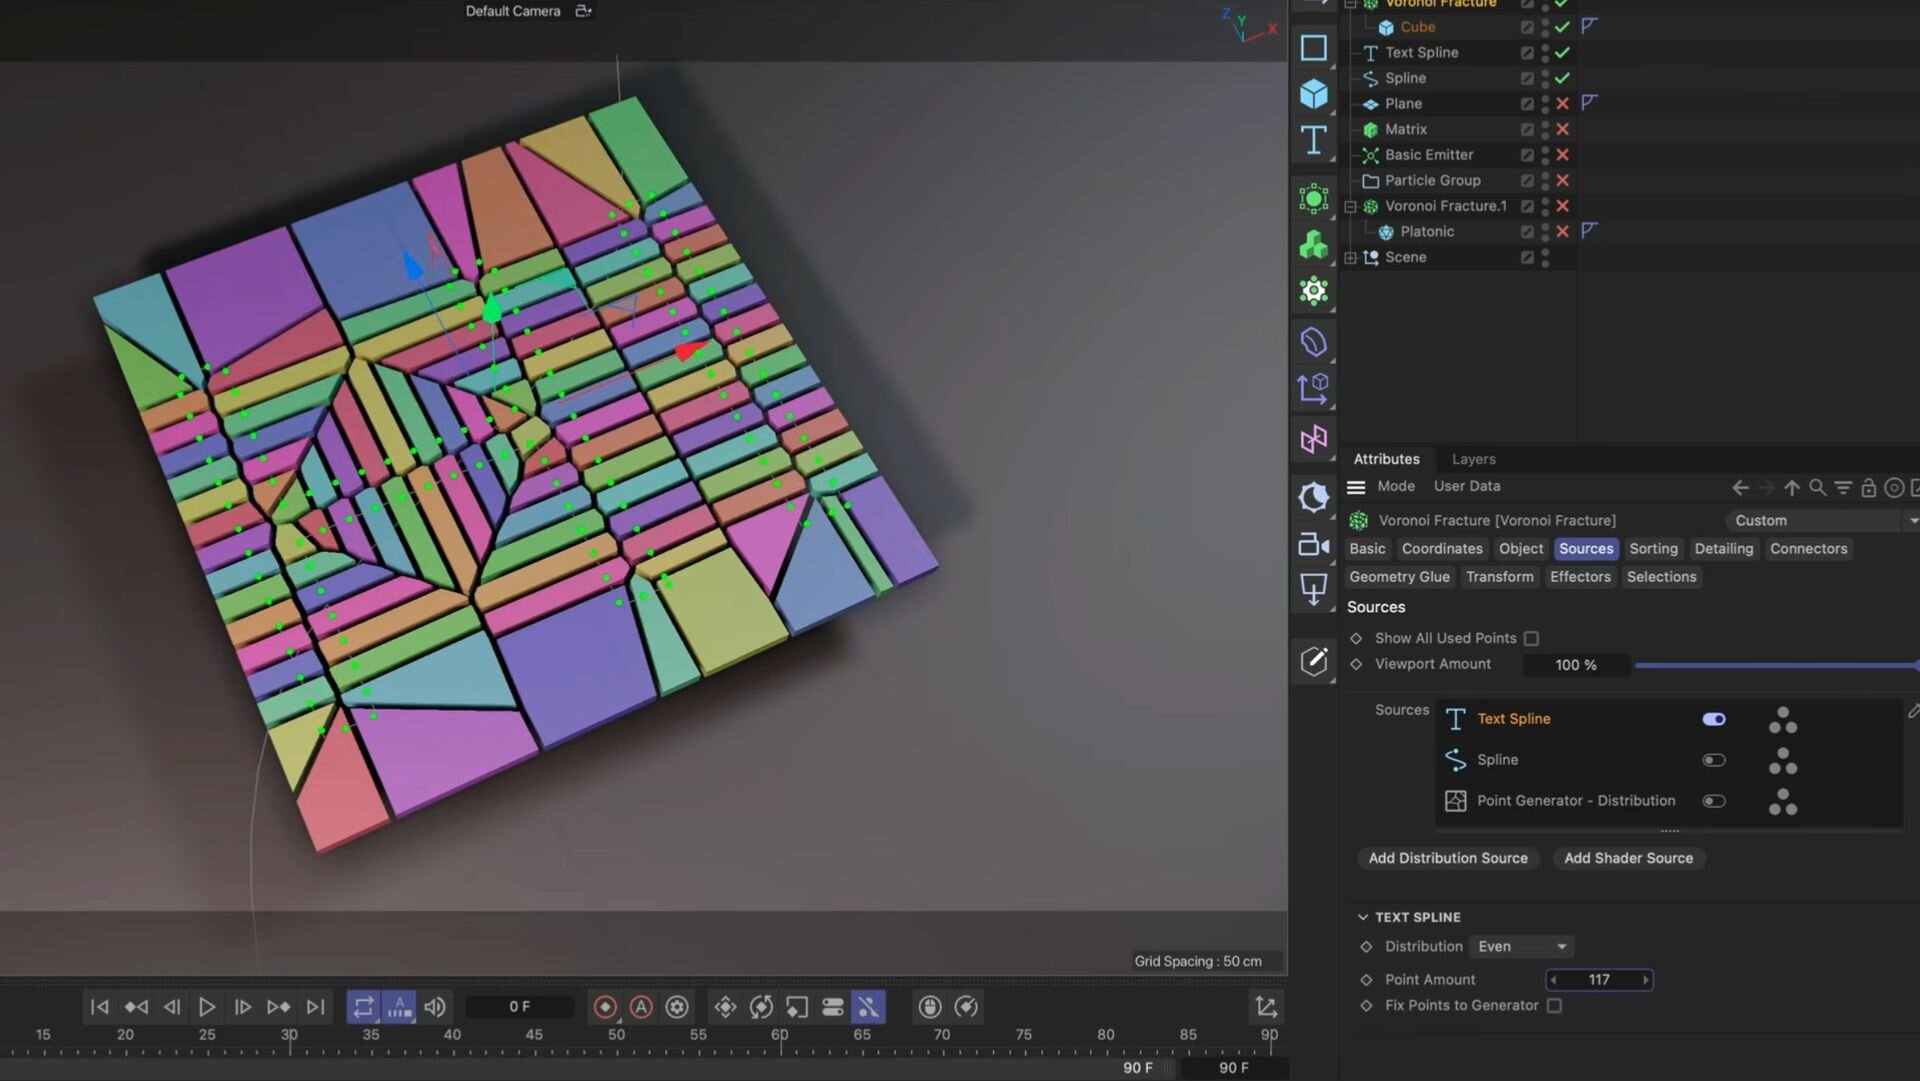The height and width of the screenshot is (1081, 1920).
Task: Click the Play Forward button
Action: tap(207, 1007)
